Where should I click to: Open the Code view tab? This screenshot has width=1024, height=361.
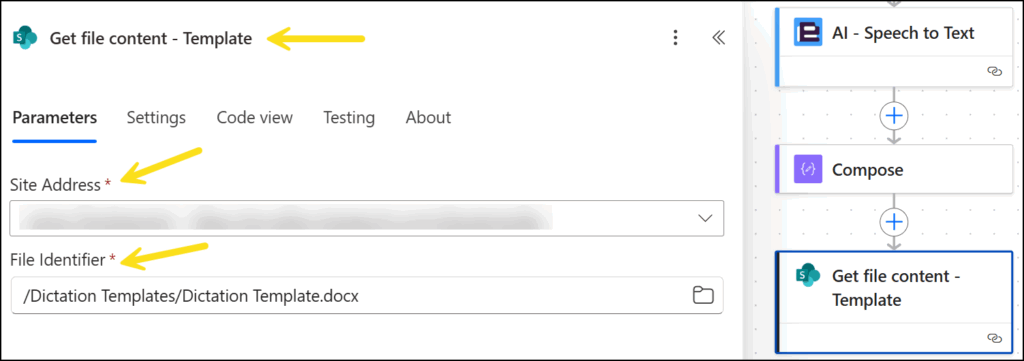[255, 118]
